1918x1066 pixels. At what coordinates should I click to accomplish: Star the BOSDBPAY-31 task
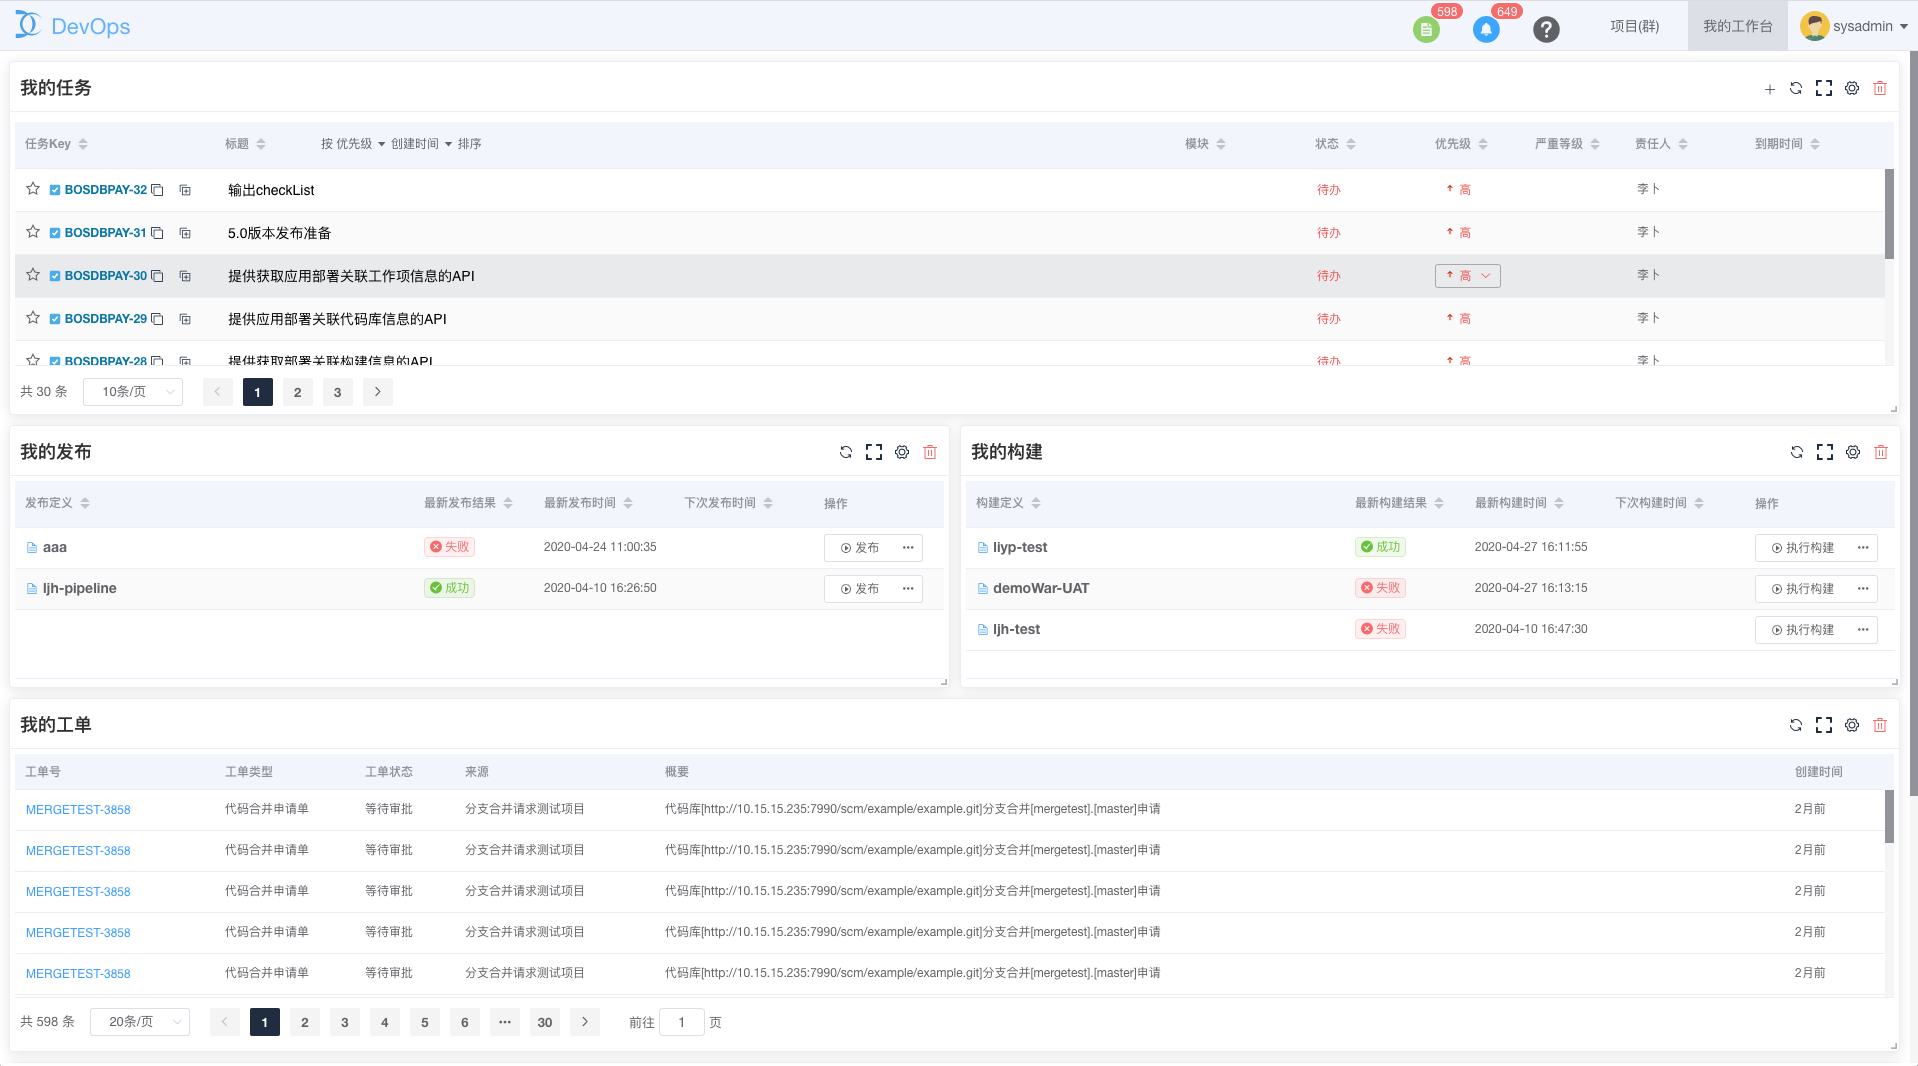33,232
